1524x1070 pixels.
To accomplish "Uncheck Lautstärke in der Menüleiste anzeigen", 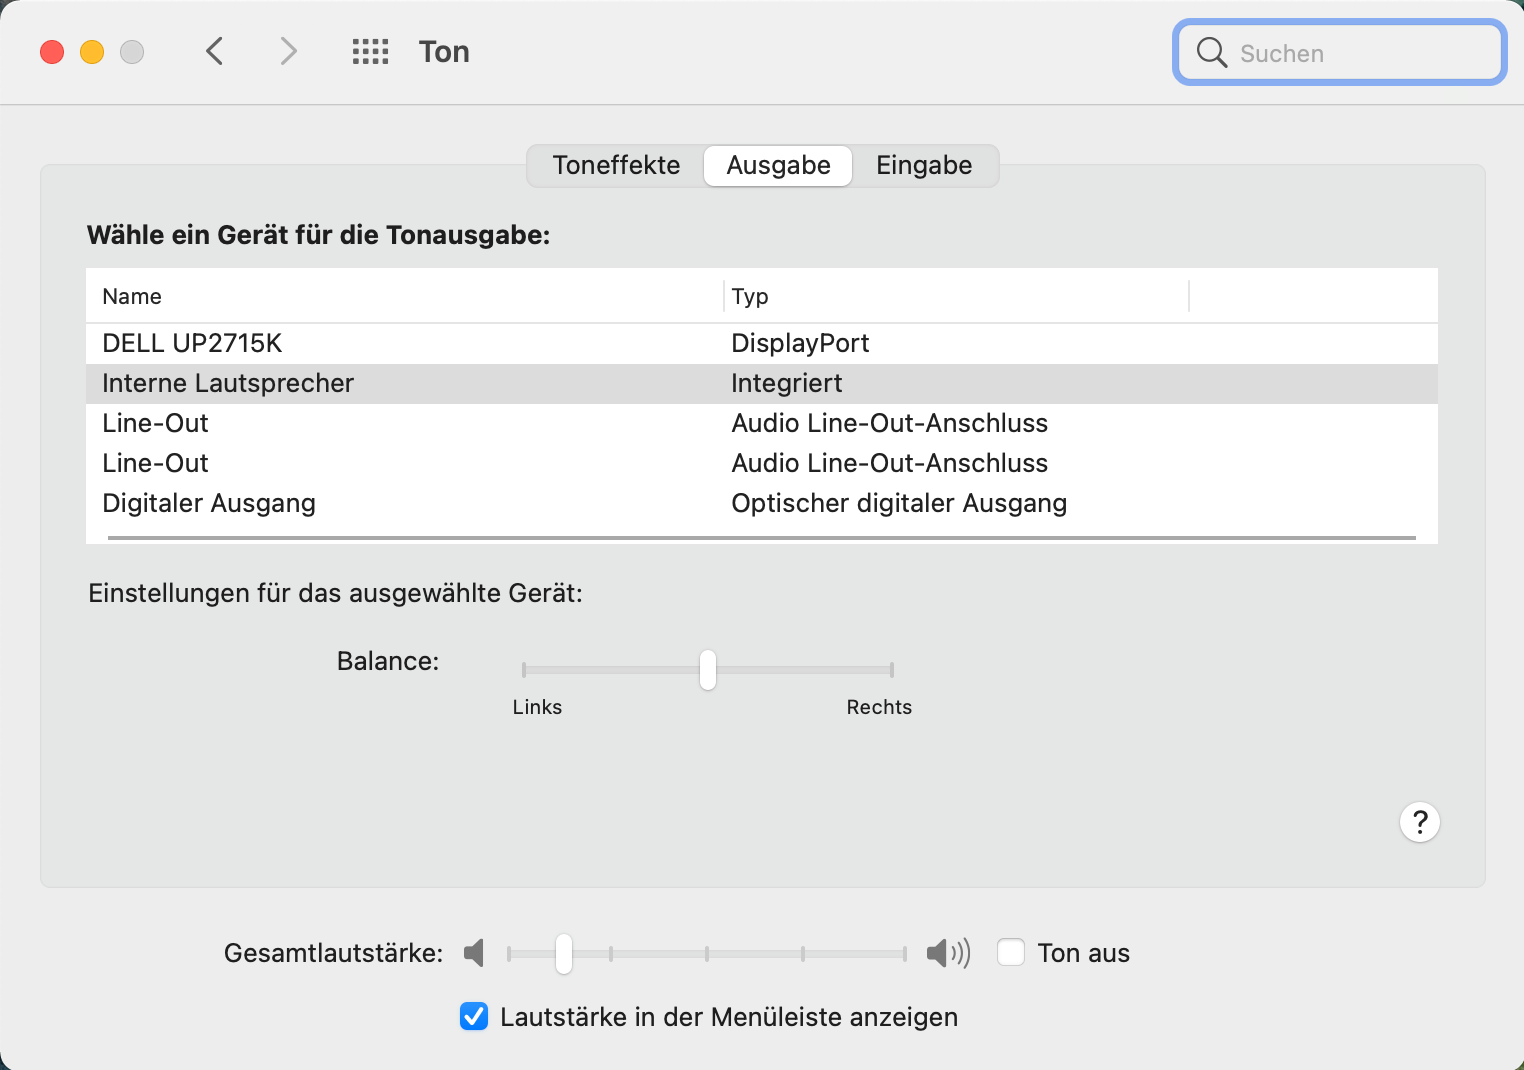I will (474, 1016).
